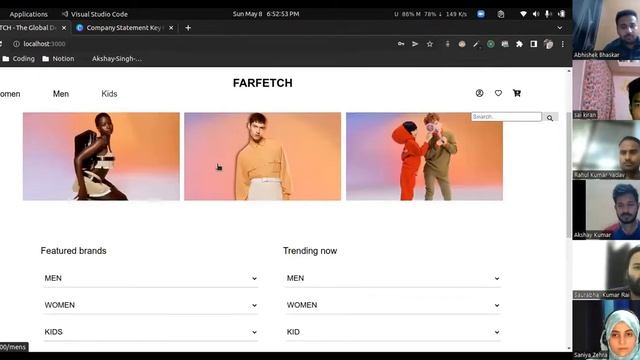Open the Kids category link

(109, 94)
